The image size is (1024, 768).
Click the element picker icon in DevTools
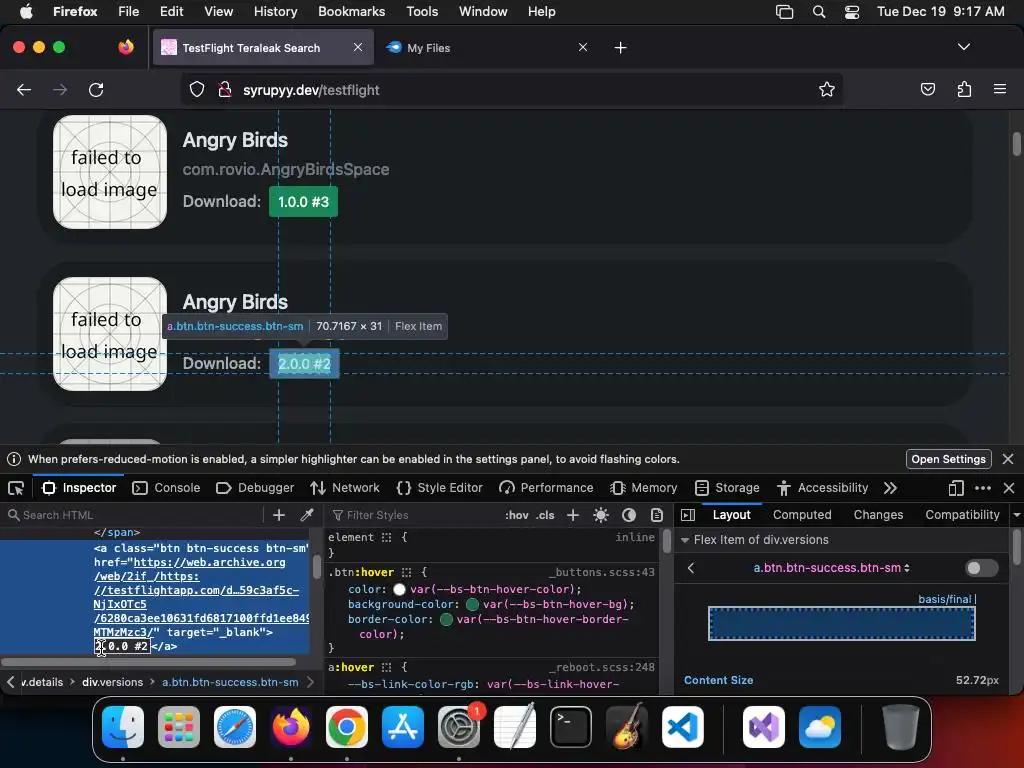(16, 488)
